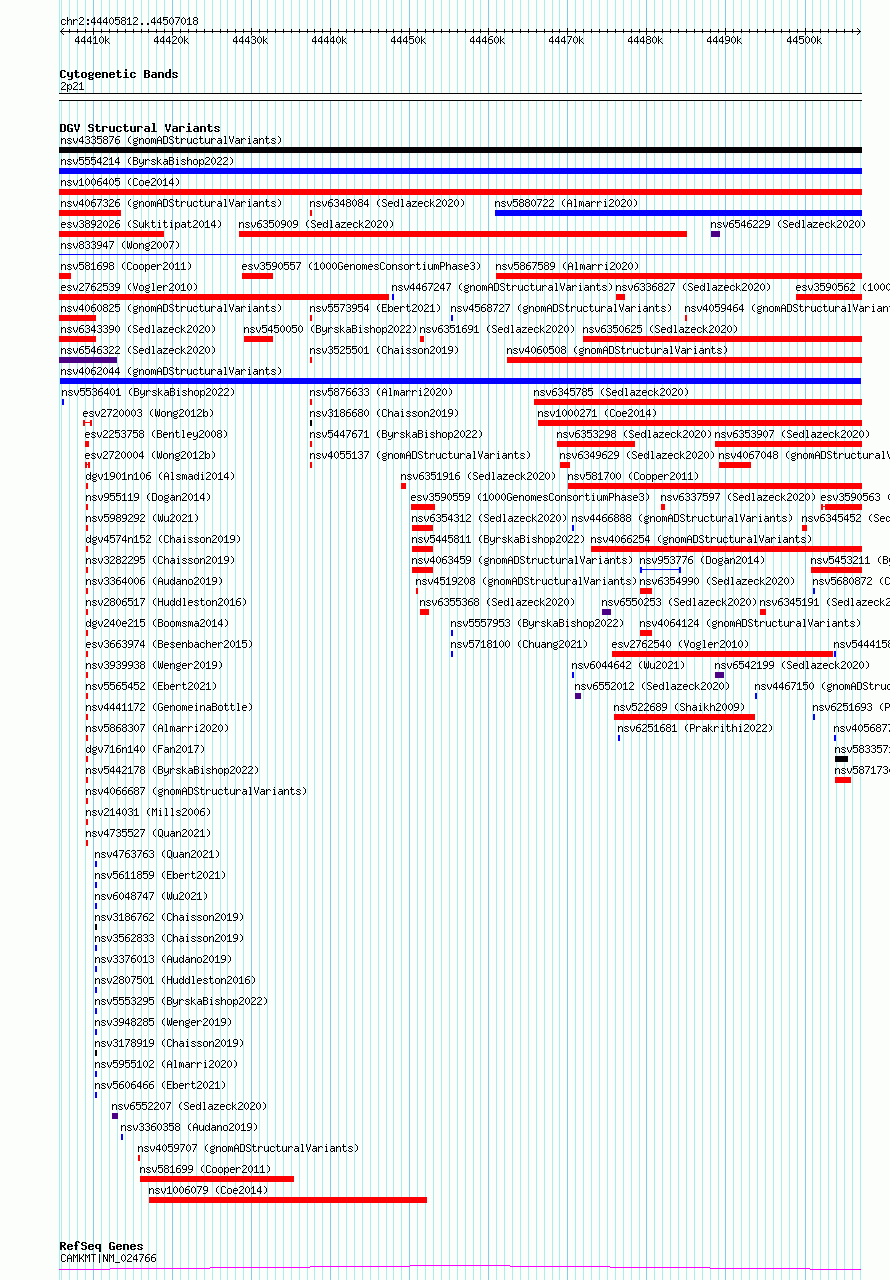The height and width of the screenshot is (1280, 890).
Task: Click the nsv5876633 (Almarri2020) label
Action: (x=381, y=392)
